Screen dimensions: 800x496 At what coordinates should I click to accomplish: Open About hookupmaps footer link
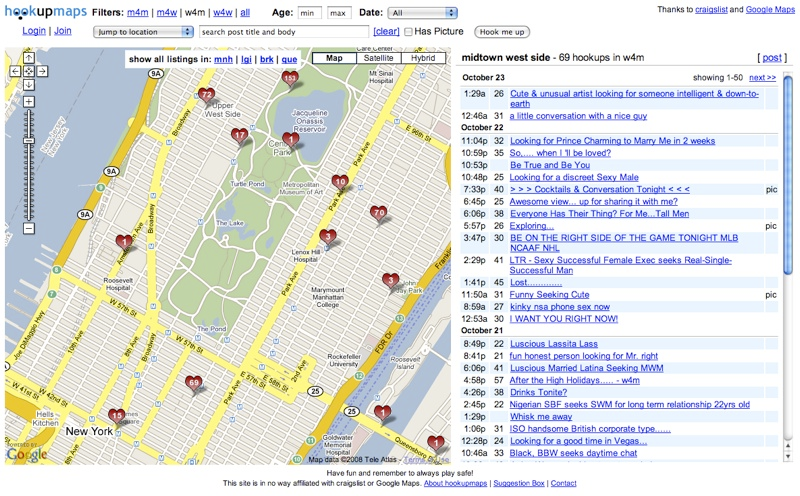455,483
